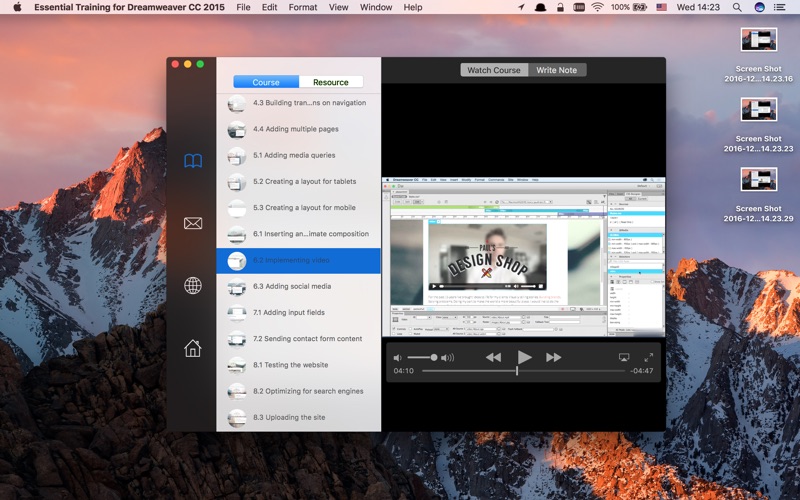The height and width of the screenshot is (500, 800).
Task: Open the File menu
Action: coord(243,7)
